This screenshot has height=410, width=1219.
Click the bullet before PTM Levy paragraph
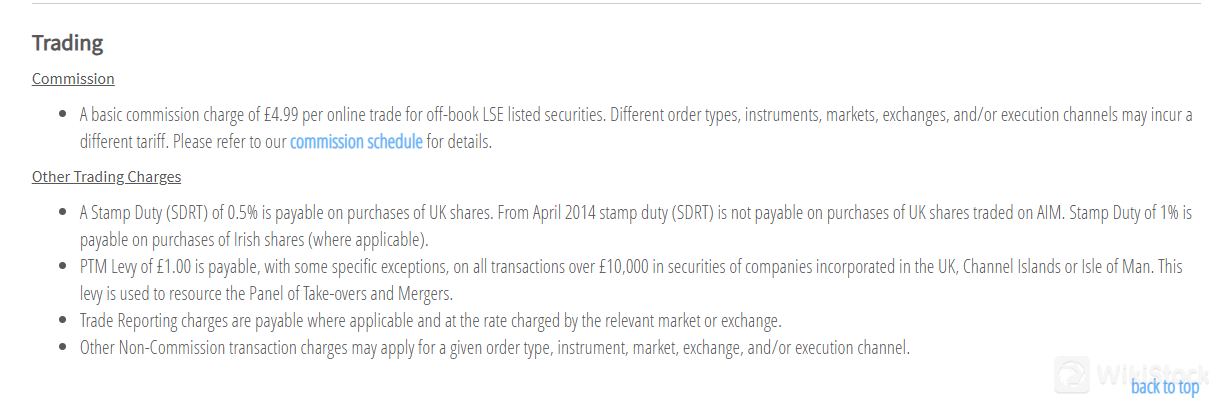(63, 267)
